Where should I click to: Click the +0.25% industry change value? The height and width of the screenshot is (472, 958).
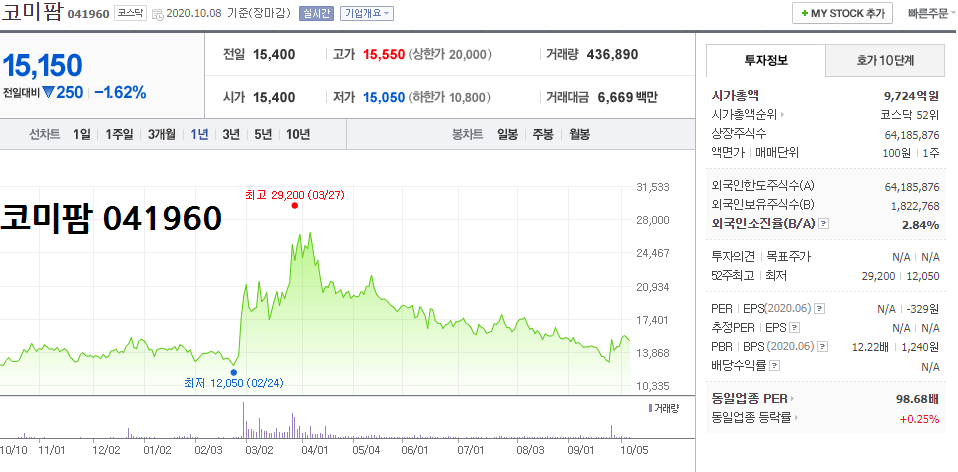tap(920, 419)
